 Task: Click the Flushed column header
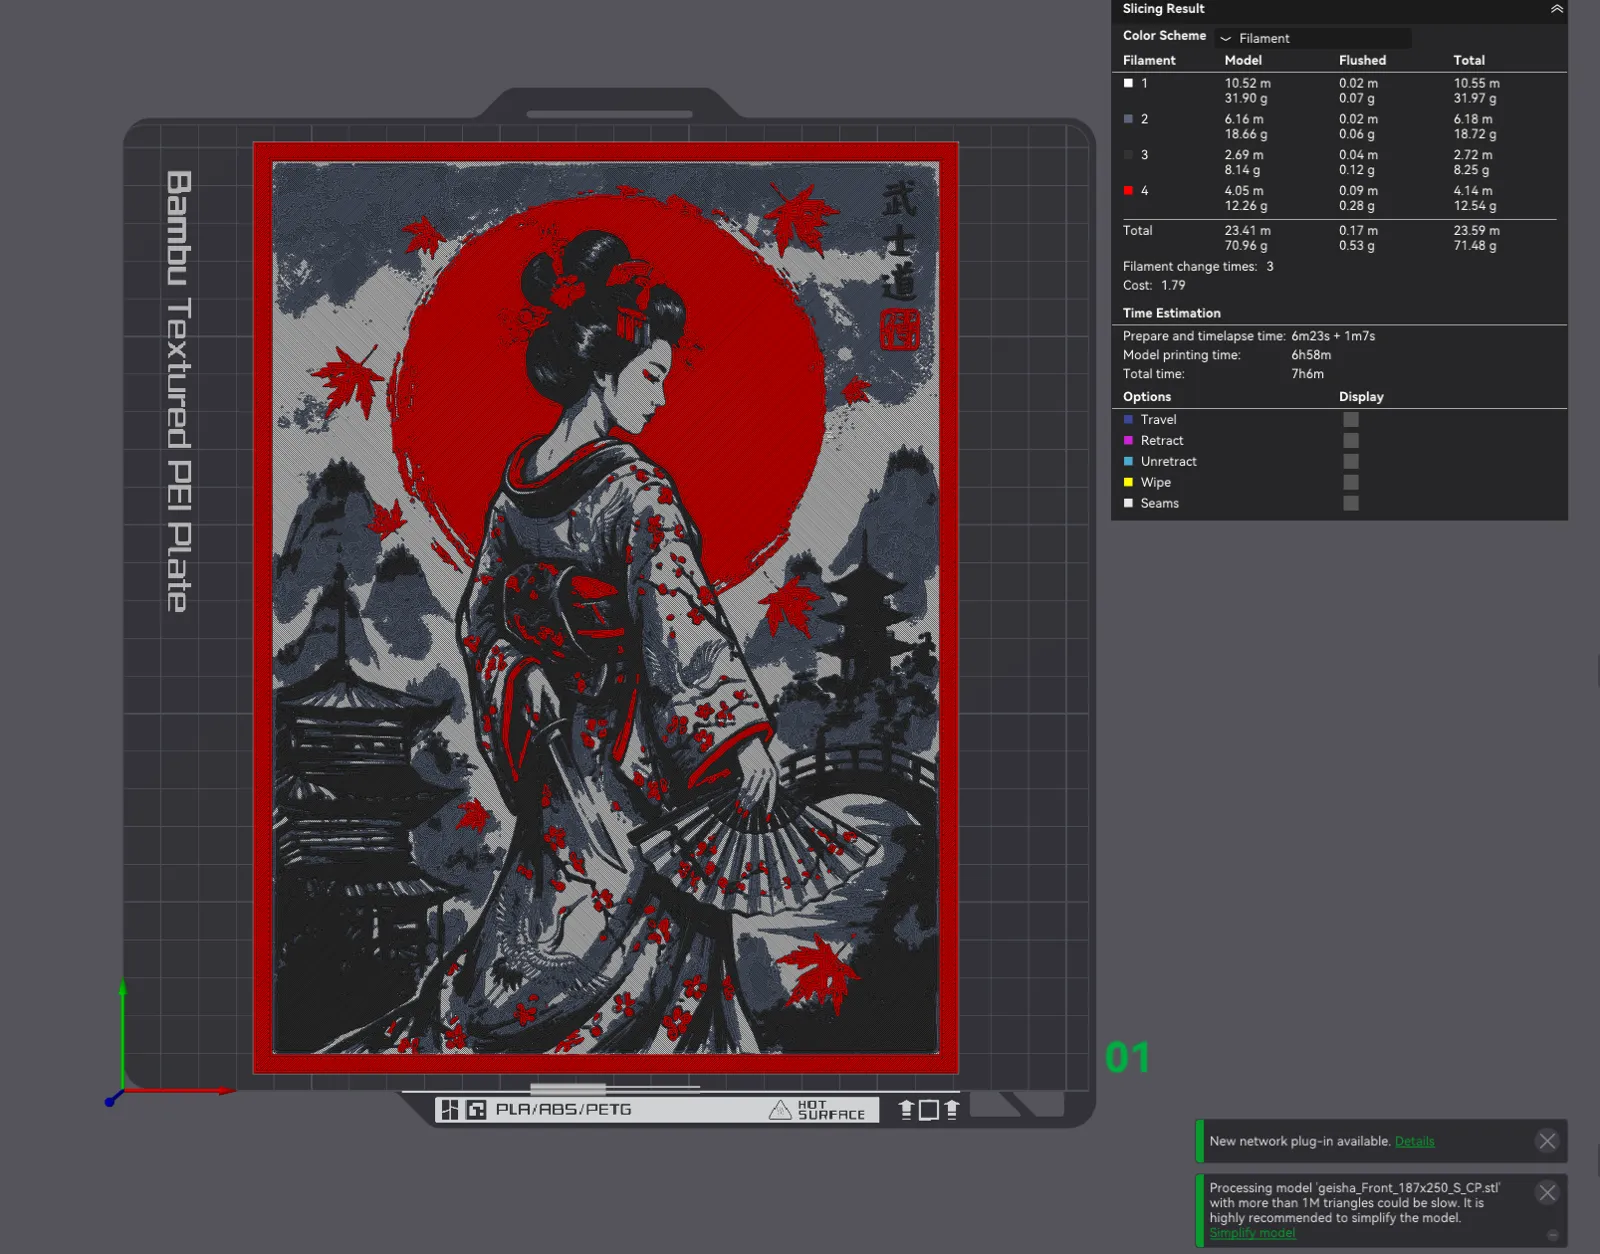click(1362, 60)
